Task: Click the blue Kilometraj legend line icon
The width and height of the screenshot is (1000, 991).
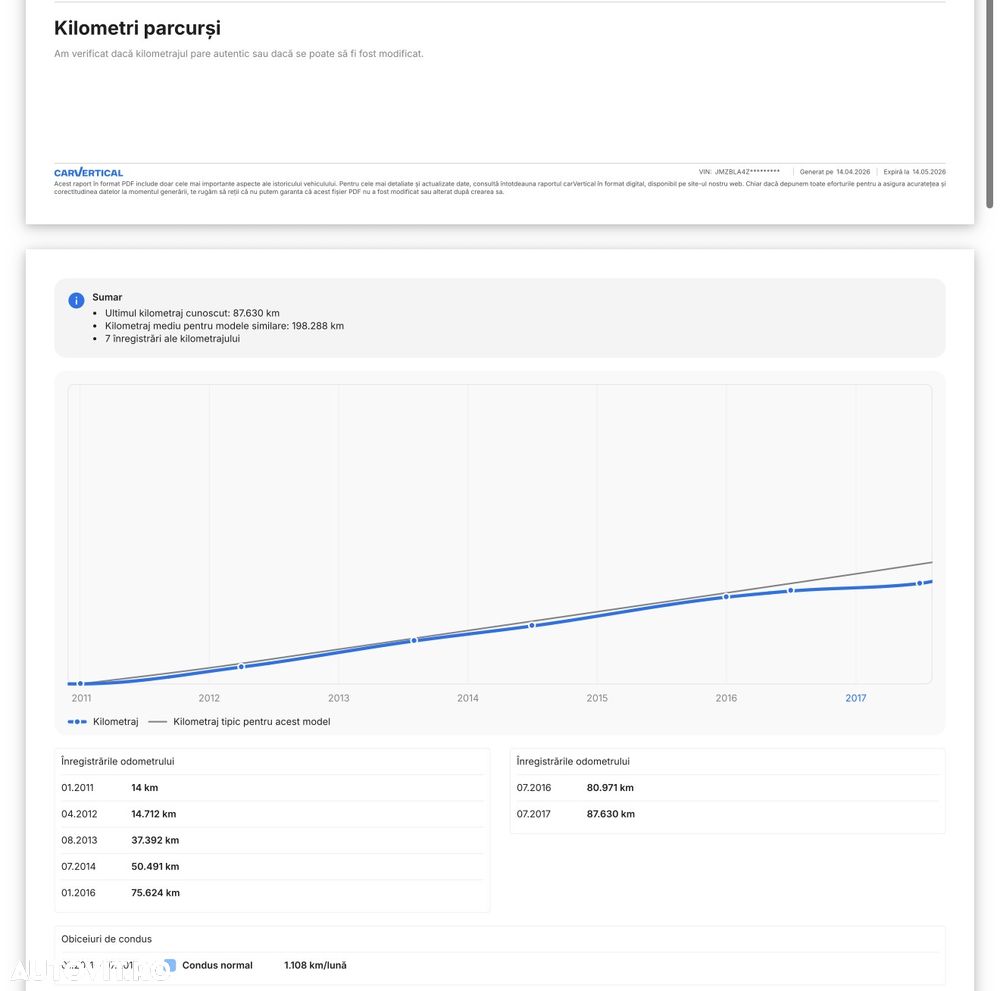Action: point(77,722)
